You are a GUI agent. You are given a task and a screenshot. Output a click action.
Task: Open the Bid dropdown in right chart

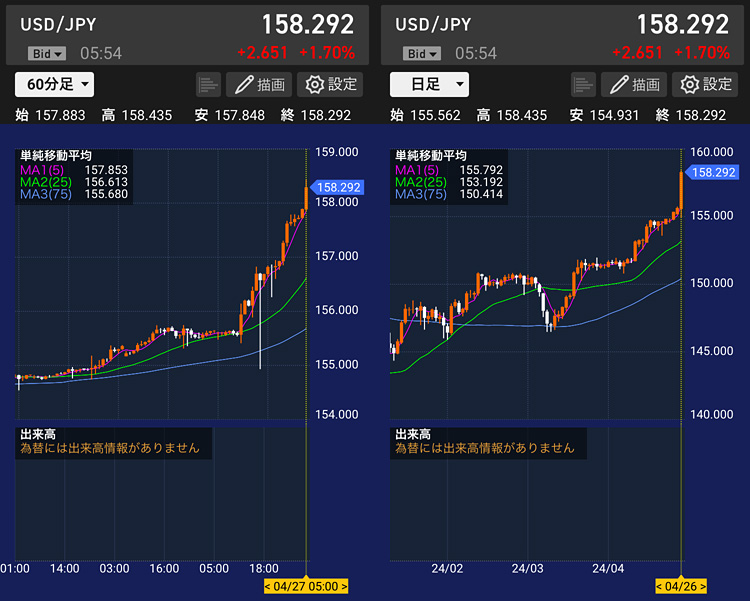coord(422,54)
